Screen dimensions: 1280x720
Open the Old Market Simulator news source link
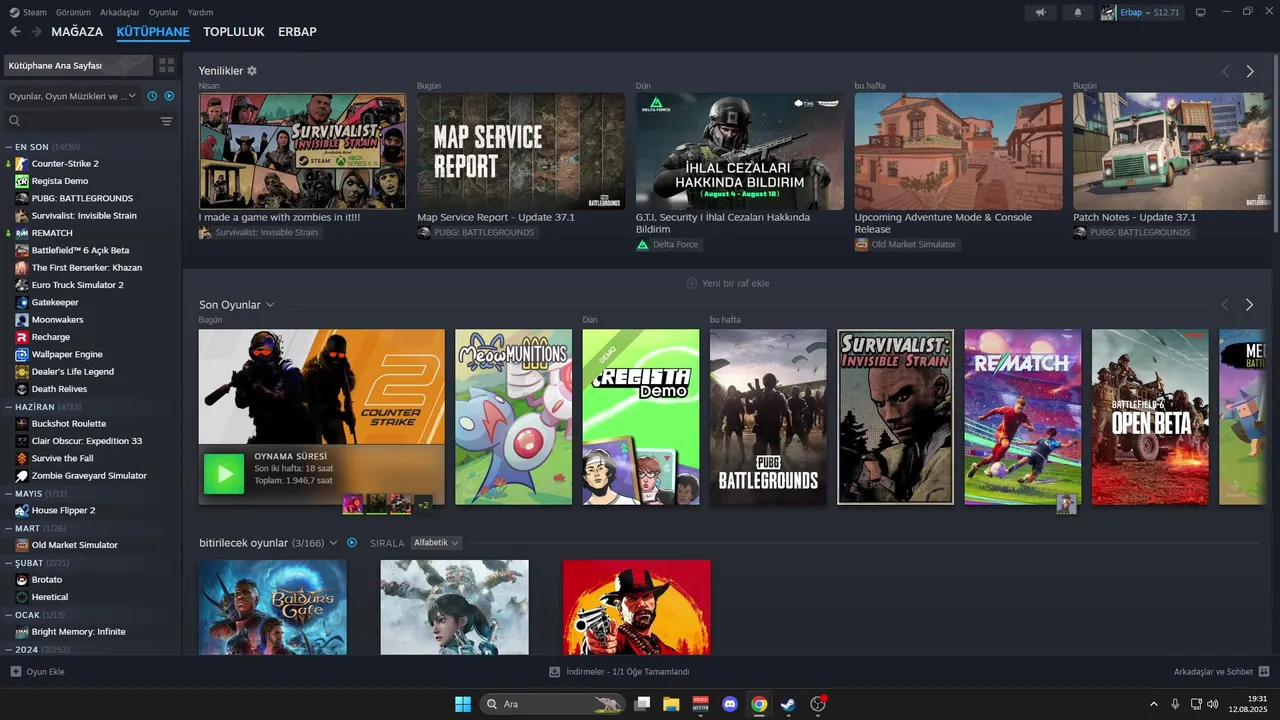[907, 244]
